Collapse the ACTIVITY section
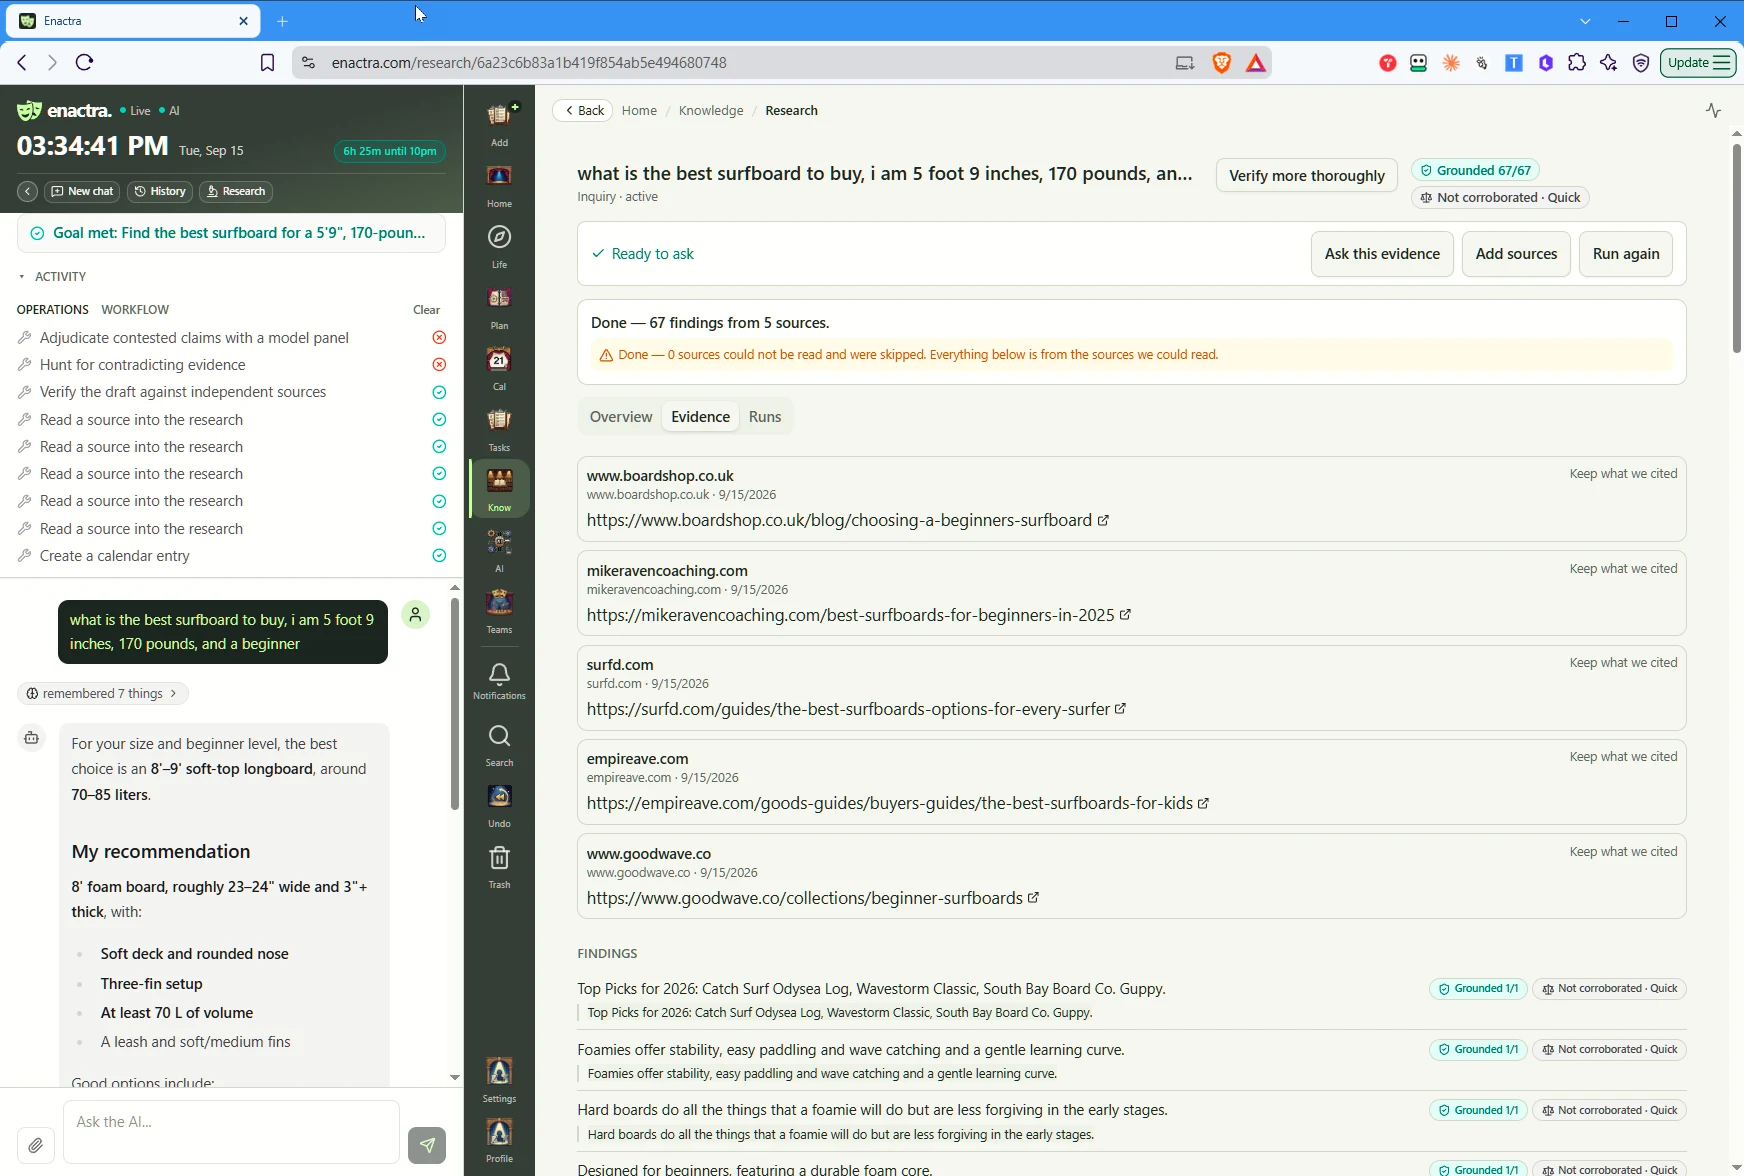The height and width of the screenshot is (1176, 1744). (x=51, y=276)
